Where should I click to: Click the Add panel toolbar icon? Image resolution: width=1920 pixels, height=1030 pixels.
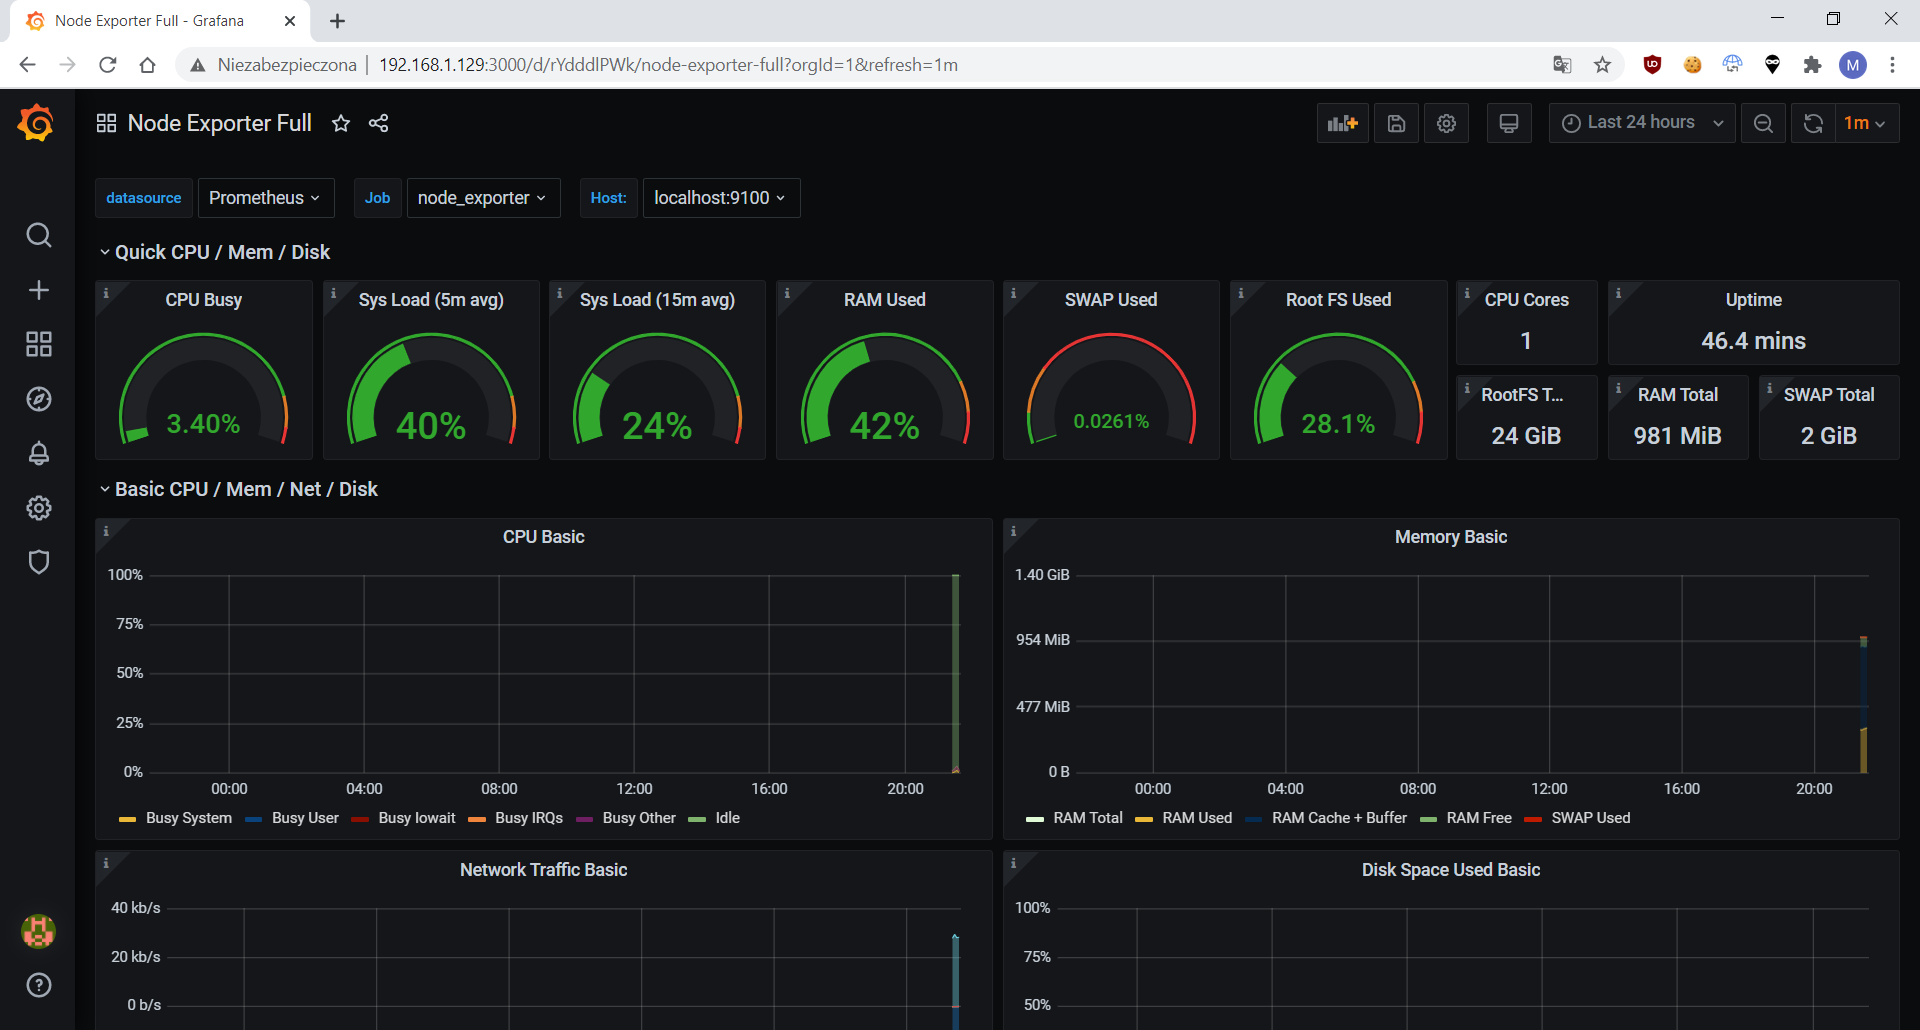pos(1342,123)
